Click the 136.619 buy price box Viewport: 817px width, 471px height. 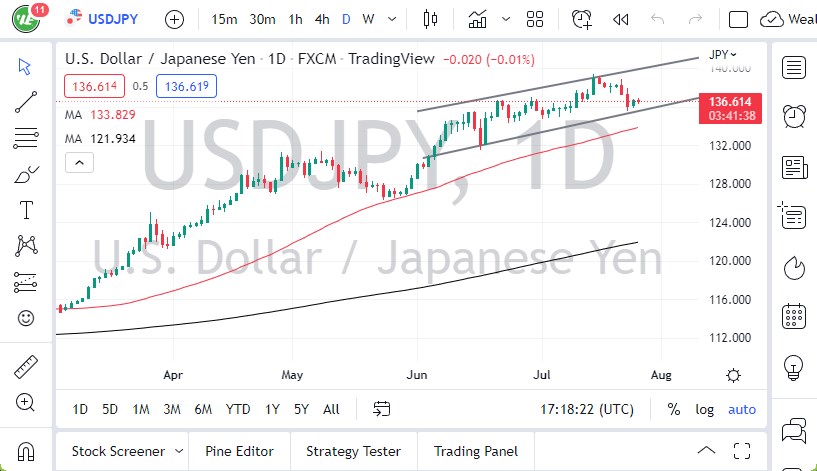pos(186,86)
